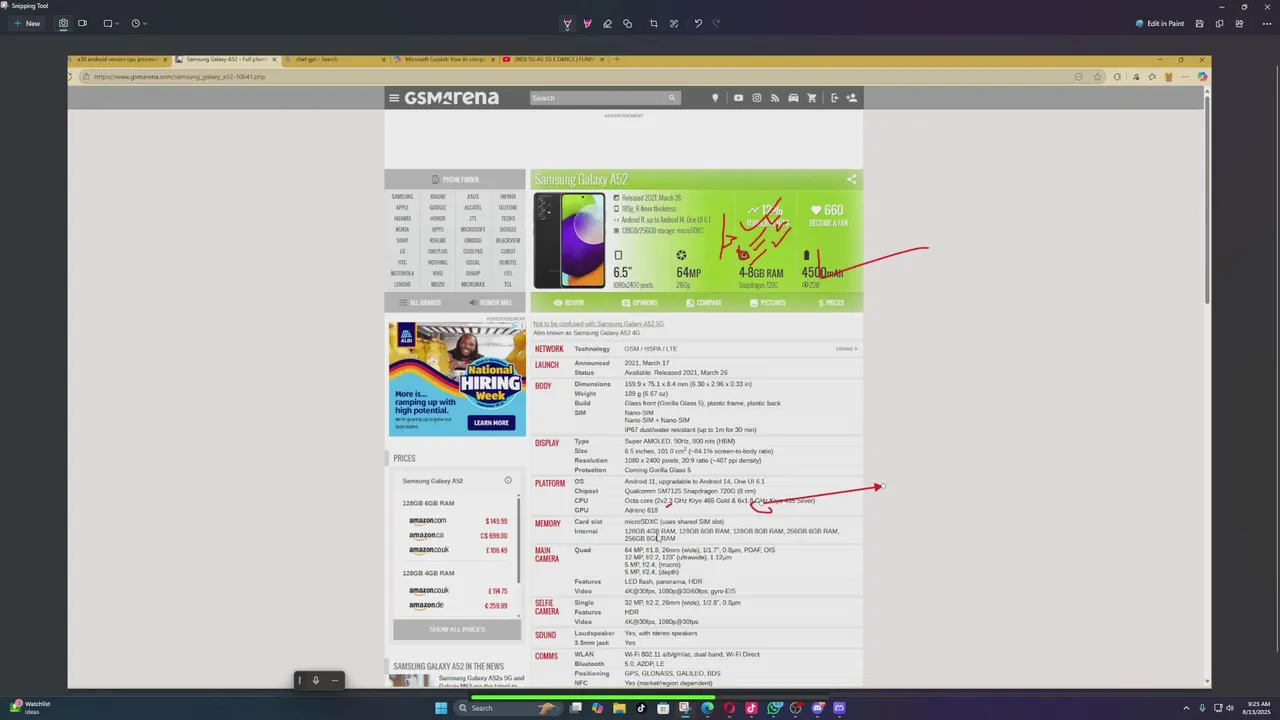Open the snipping shape mode dropdown

coord(111,23)
